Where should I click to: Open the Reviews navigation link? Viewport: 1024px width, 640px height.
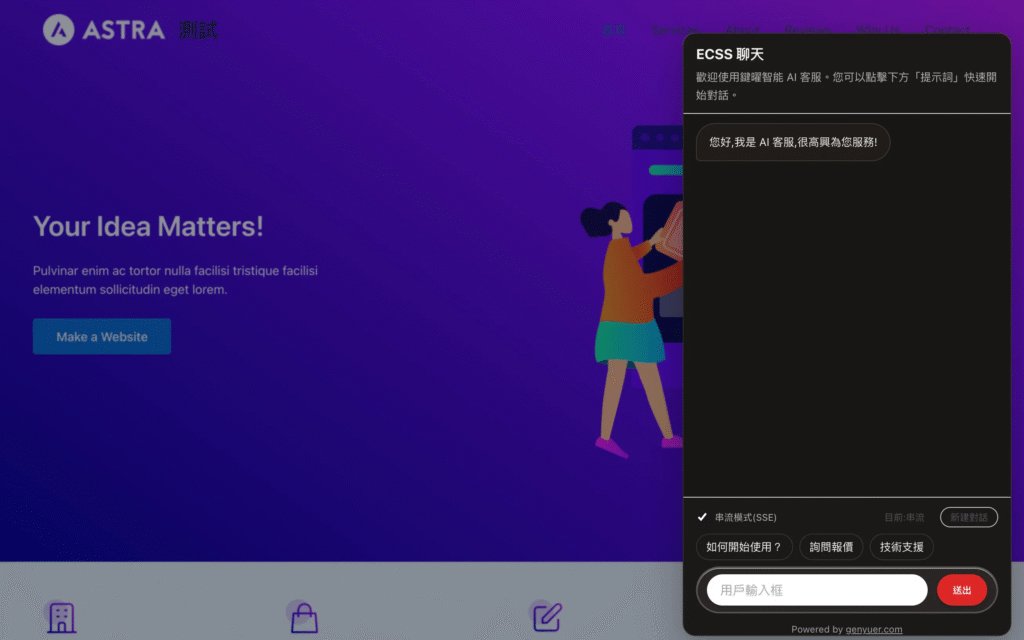point(807,30)
